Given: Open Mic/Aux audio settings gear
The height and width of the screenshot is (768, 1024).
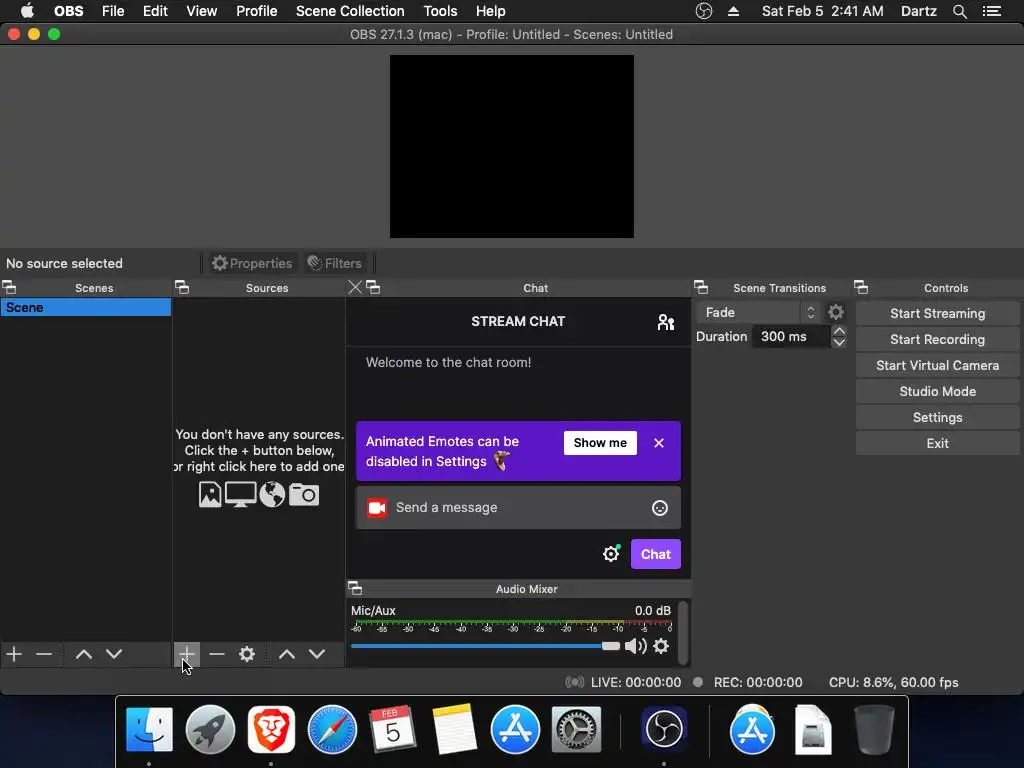Looking at the screenshot, I should tap(661, 646).
